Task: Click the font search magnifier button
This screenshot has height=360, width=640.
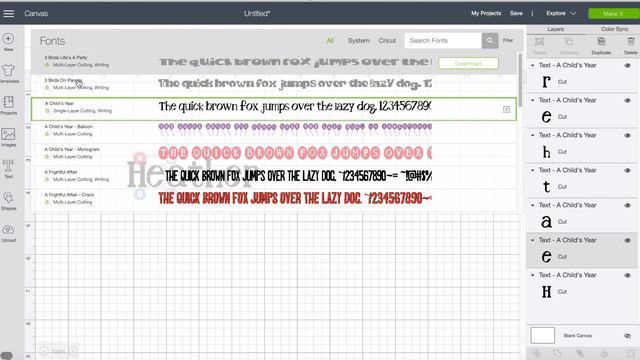Action: coord(490,40)
